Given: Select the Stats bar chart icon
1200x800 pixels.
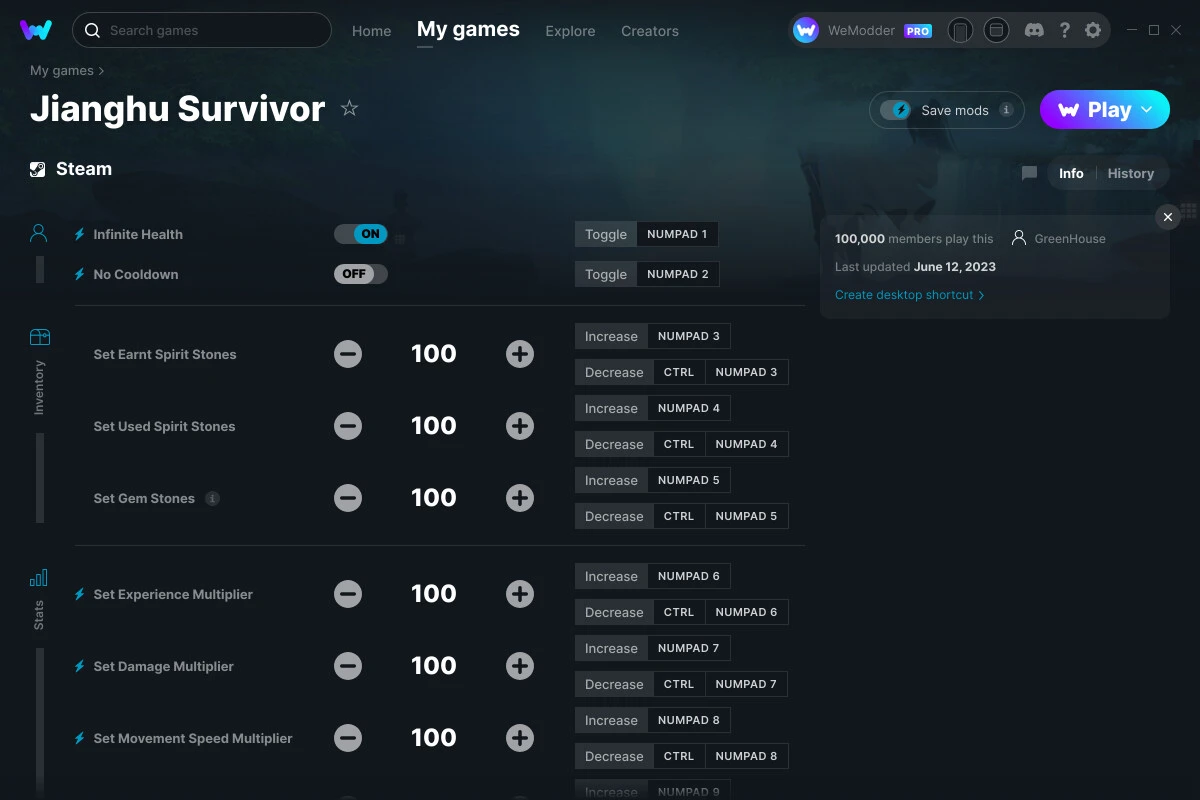Looking at the screenshot, I should pos(39,578).
